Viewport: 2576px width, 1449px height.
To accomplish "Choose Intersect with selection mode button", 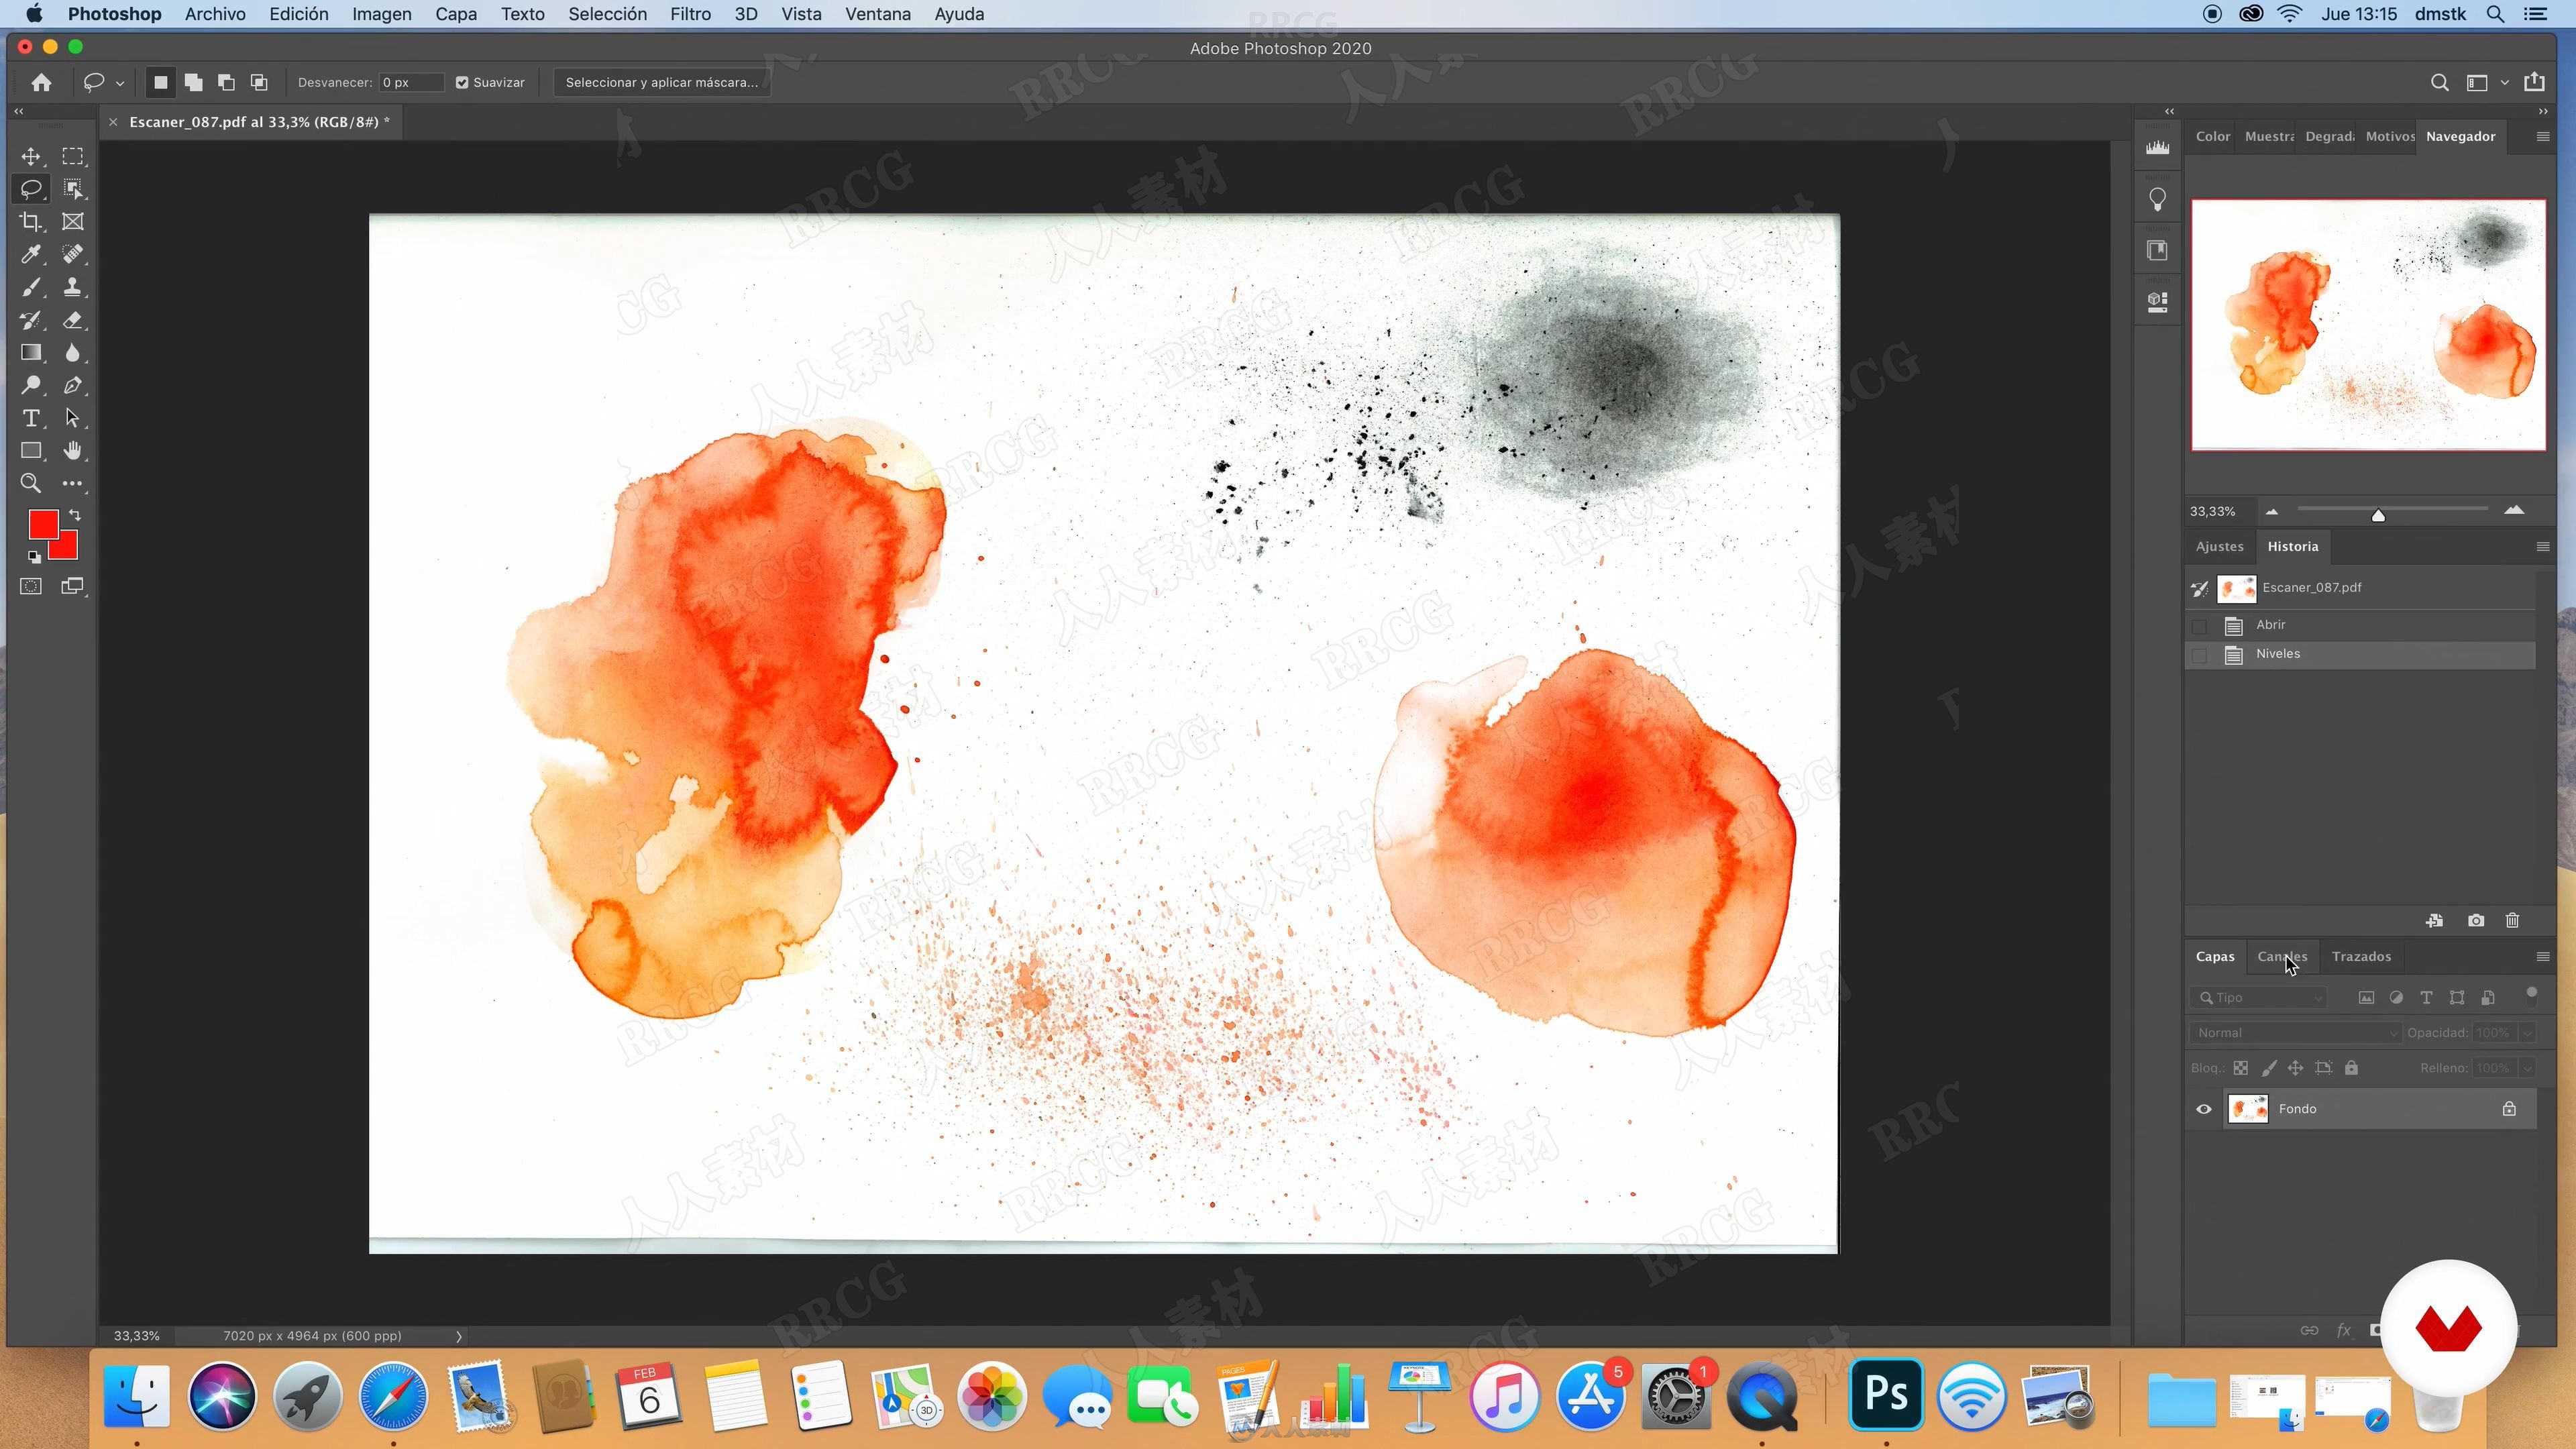I will (x=259, y=82).
